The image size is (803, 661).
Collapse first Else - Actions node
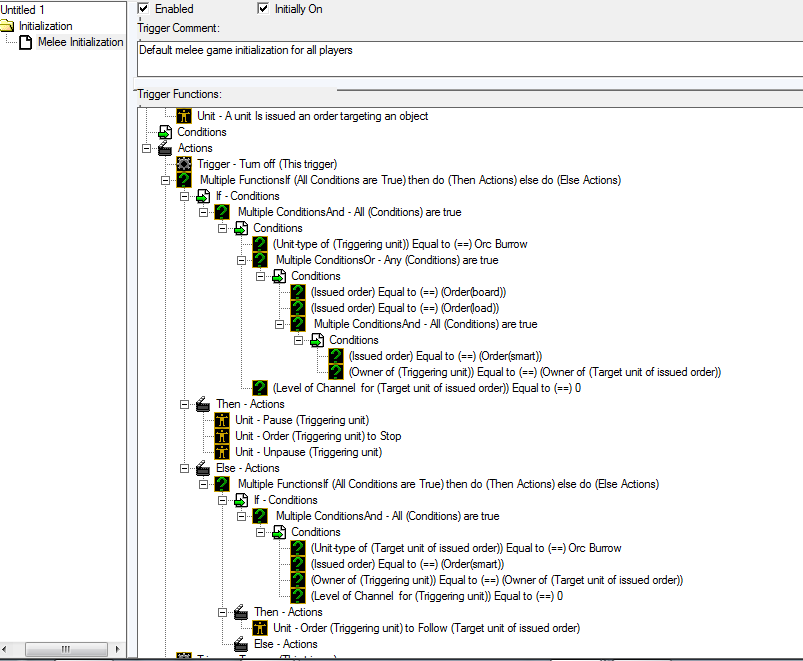(x=184, y=468)
